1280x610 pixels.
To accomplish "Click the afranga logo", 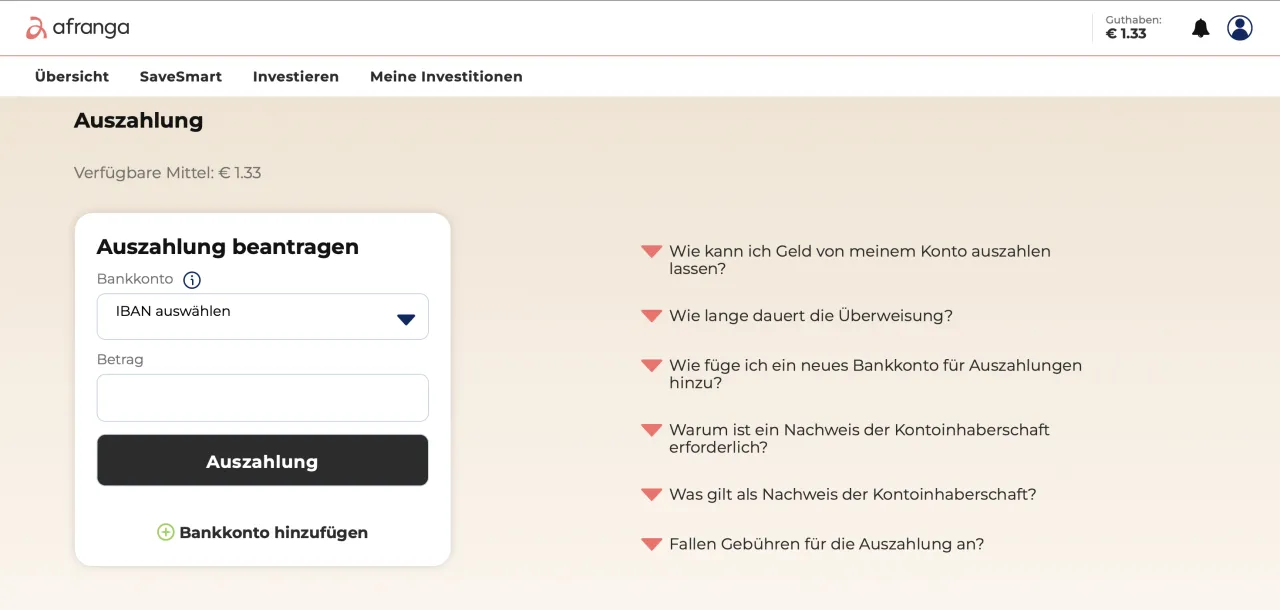I will pyautogui.click(x=78, y=28).
